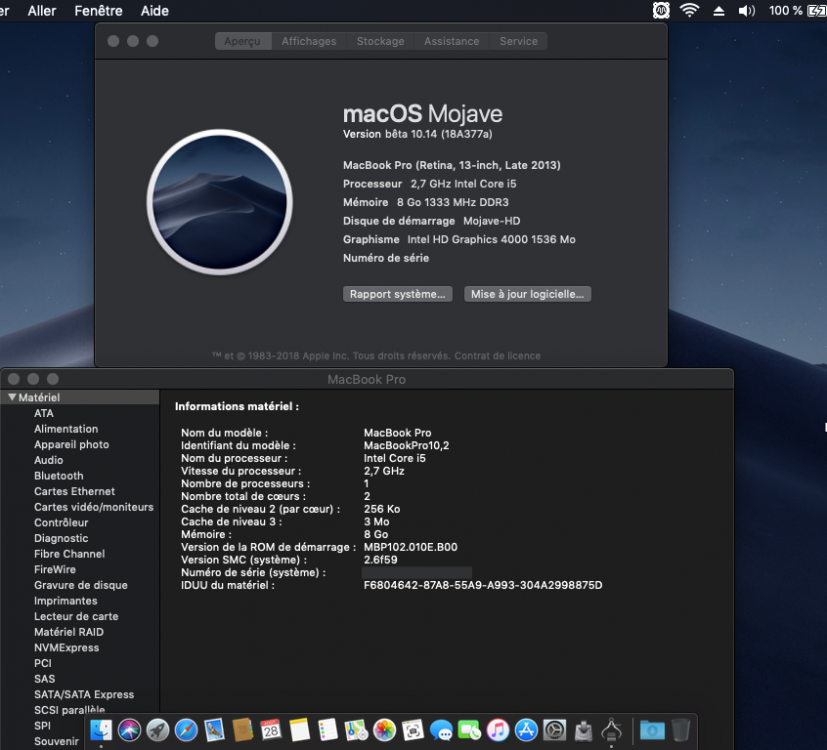Open Mail stamp icon in Dock
827x750 pixels.
point(215,730)
